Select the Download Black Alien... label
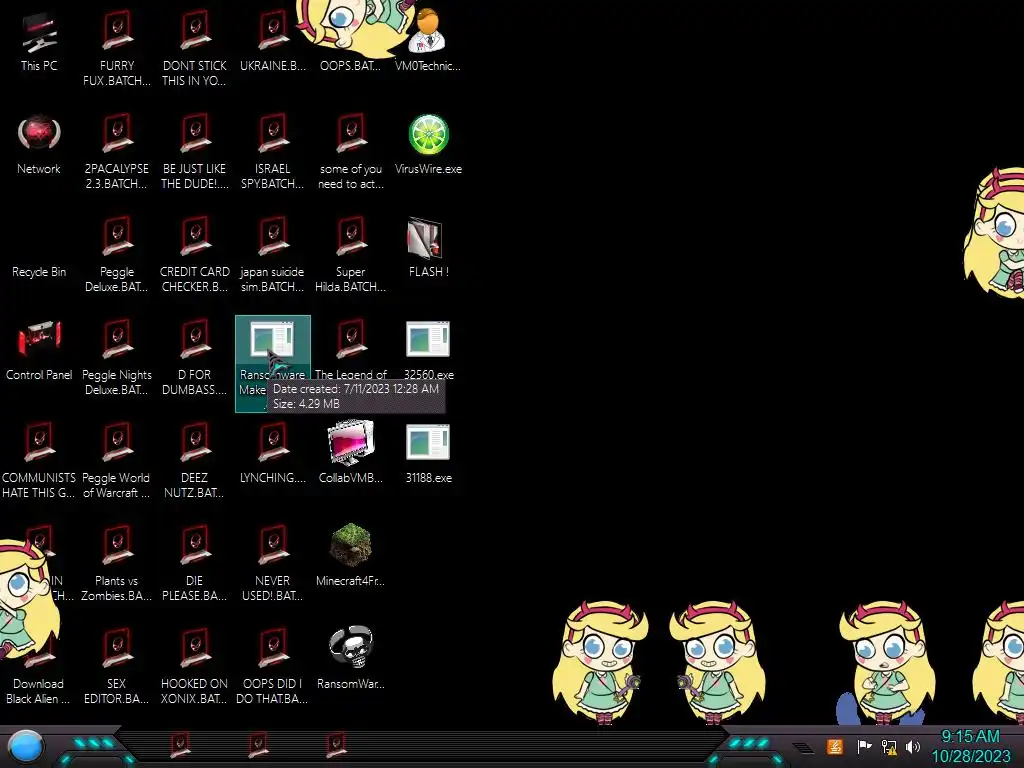The image size is (1024, 768). [38, 692]
